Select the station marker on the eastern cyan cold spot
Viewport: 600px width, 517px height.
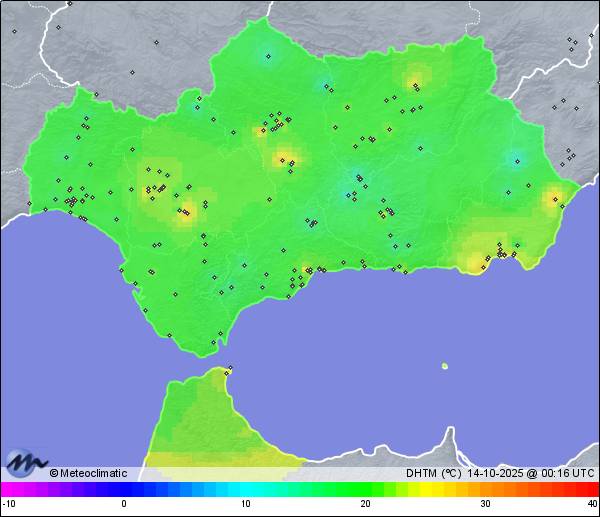[516, 160]
